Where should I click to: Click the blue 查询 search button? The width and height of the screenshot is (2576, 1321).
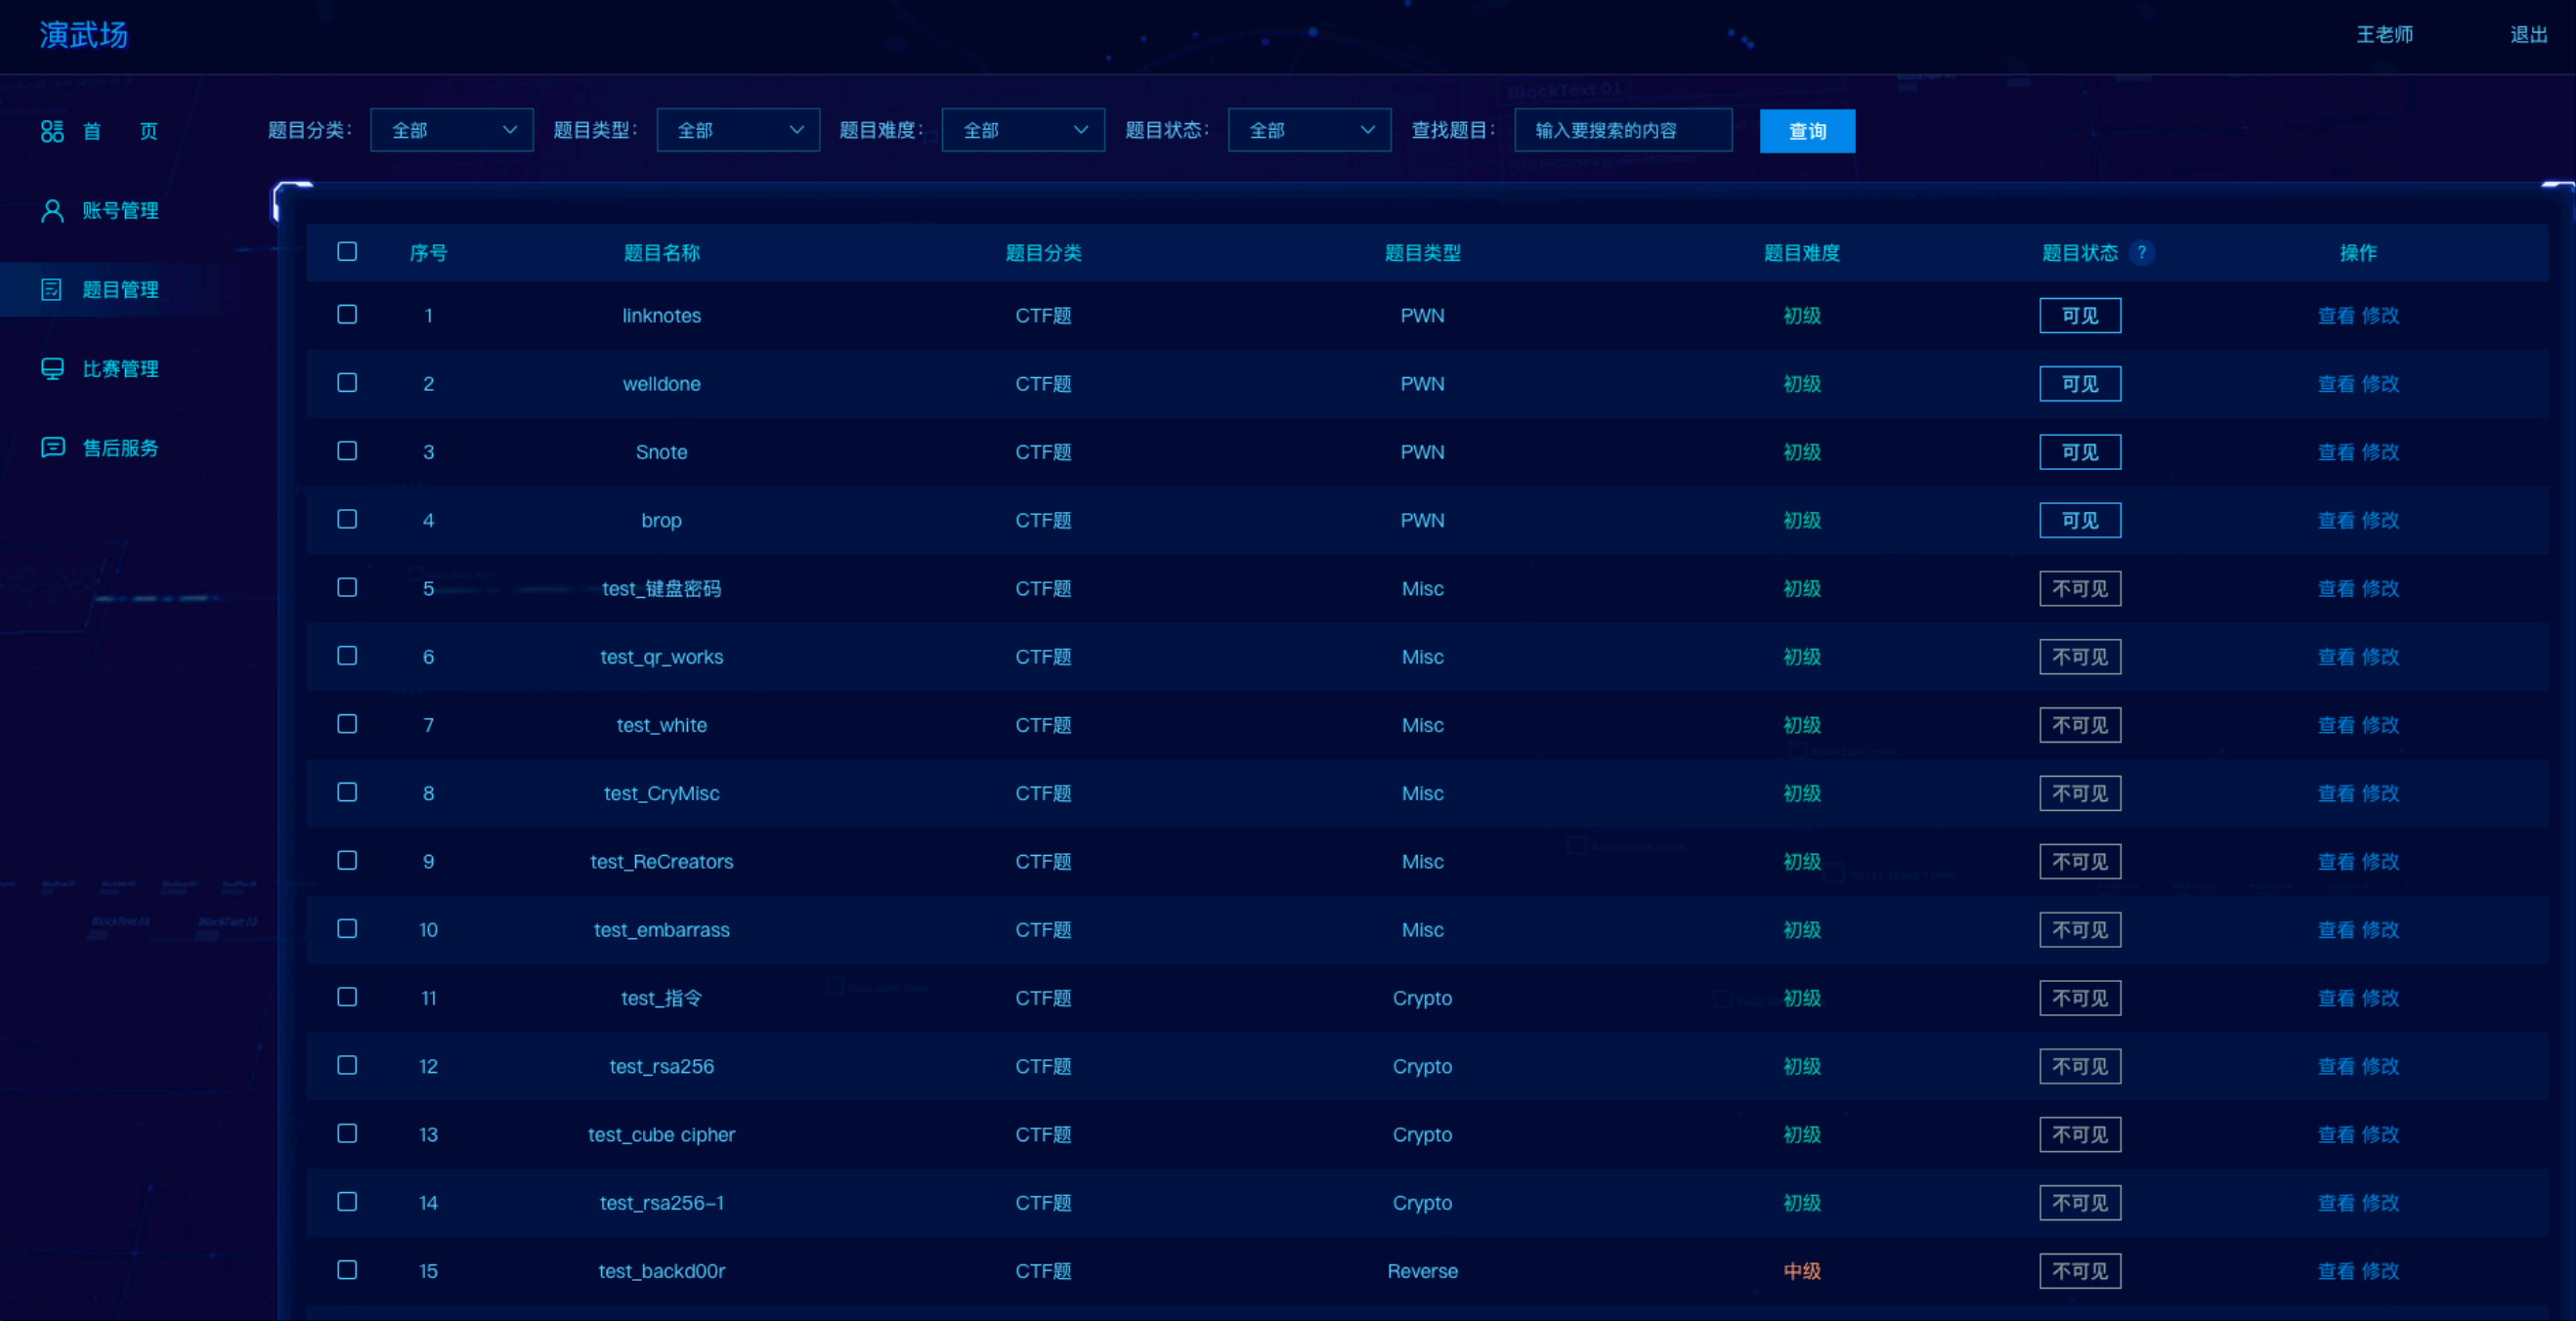(1806, 131)
